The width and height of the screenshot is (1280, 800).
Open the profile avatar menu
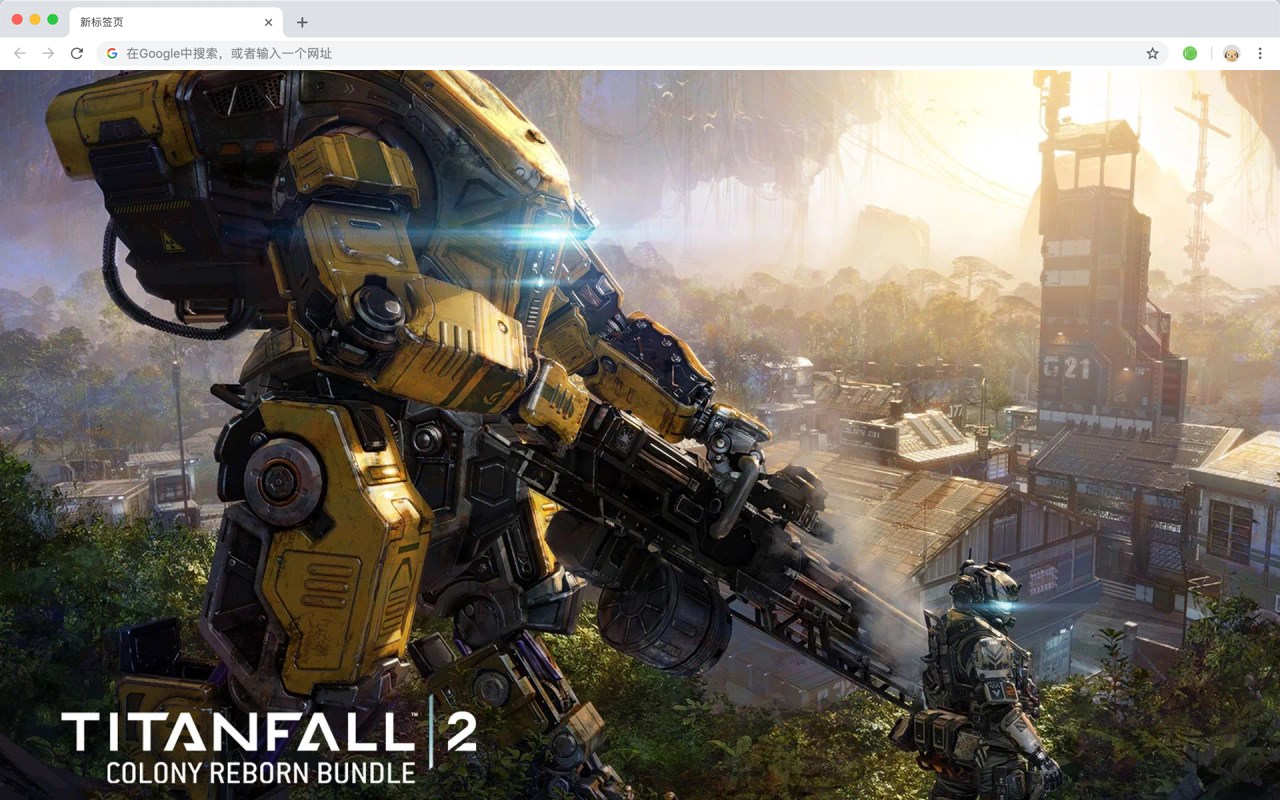(1231, 53)
